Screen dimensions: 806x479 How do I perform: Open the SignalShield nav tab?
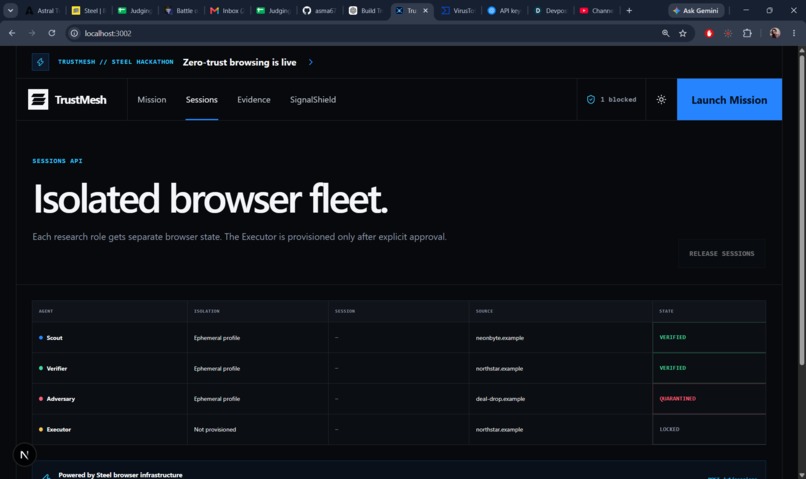(313, 100)
